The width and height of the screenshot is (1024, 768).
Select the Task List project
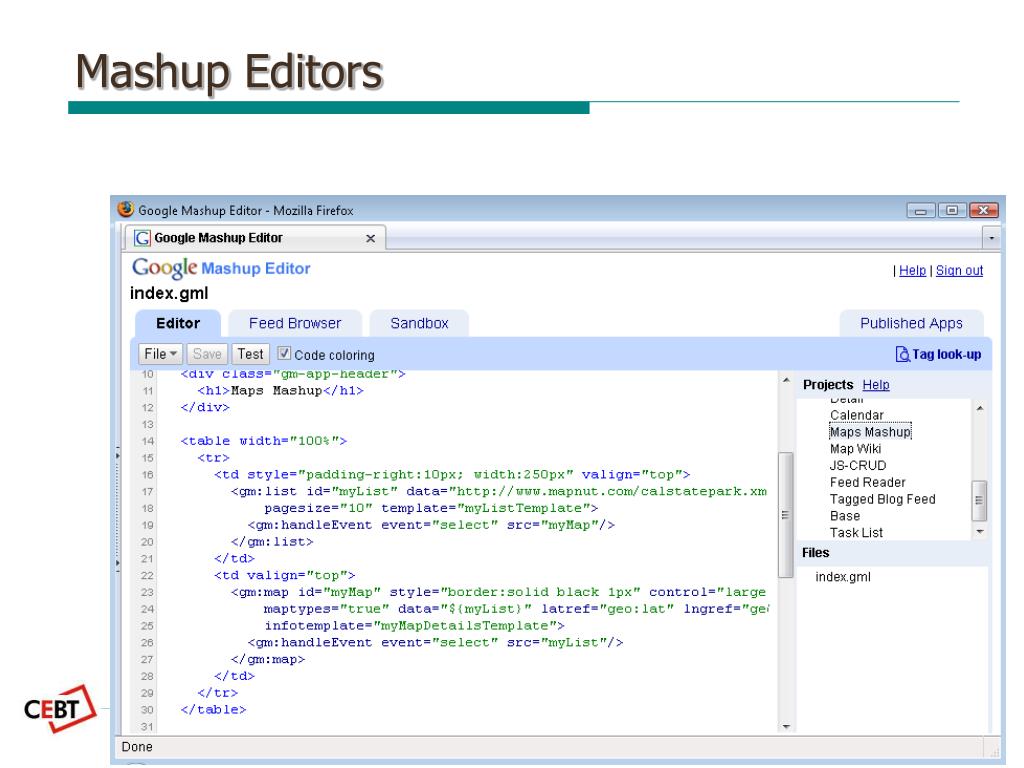[x=856, y=533]
